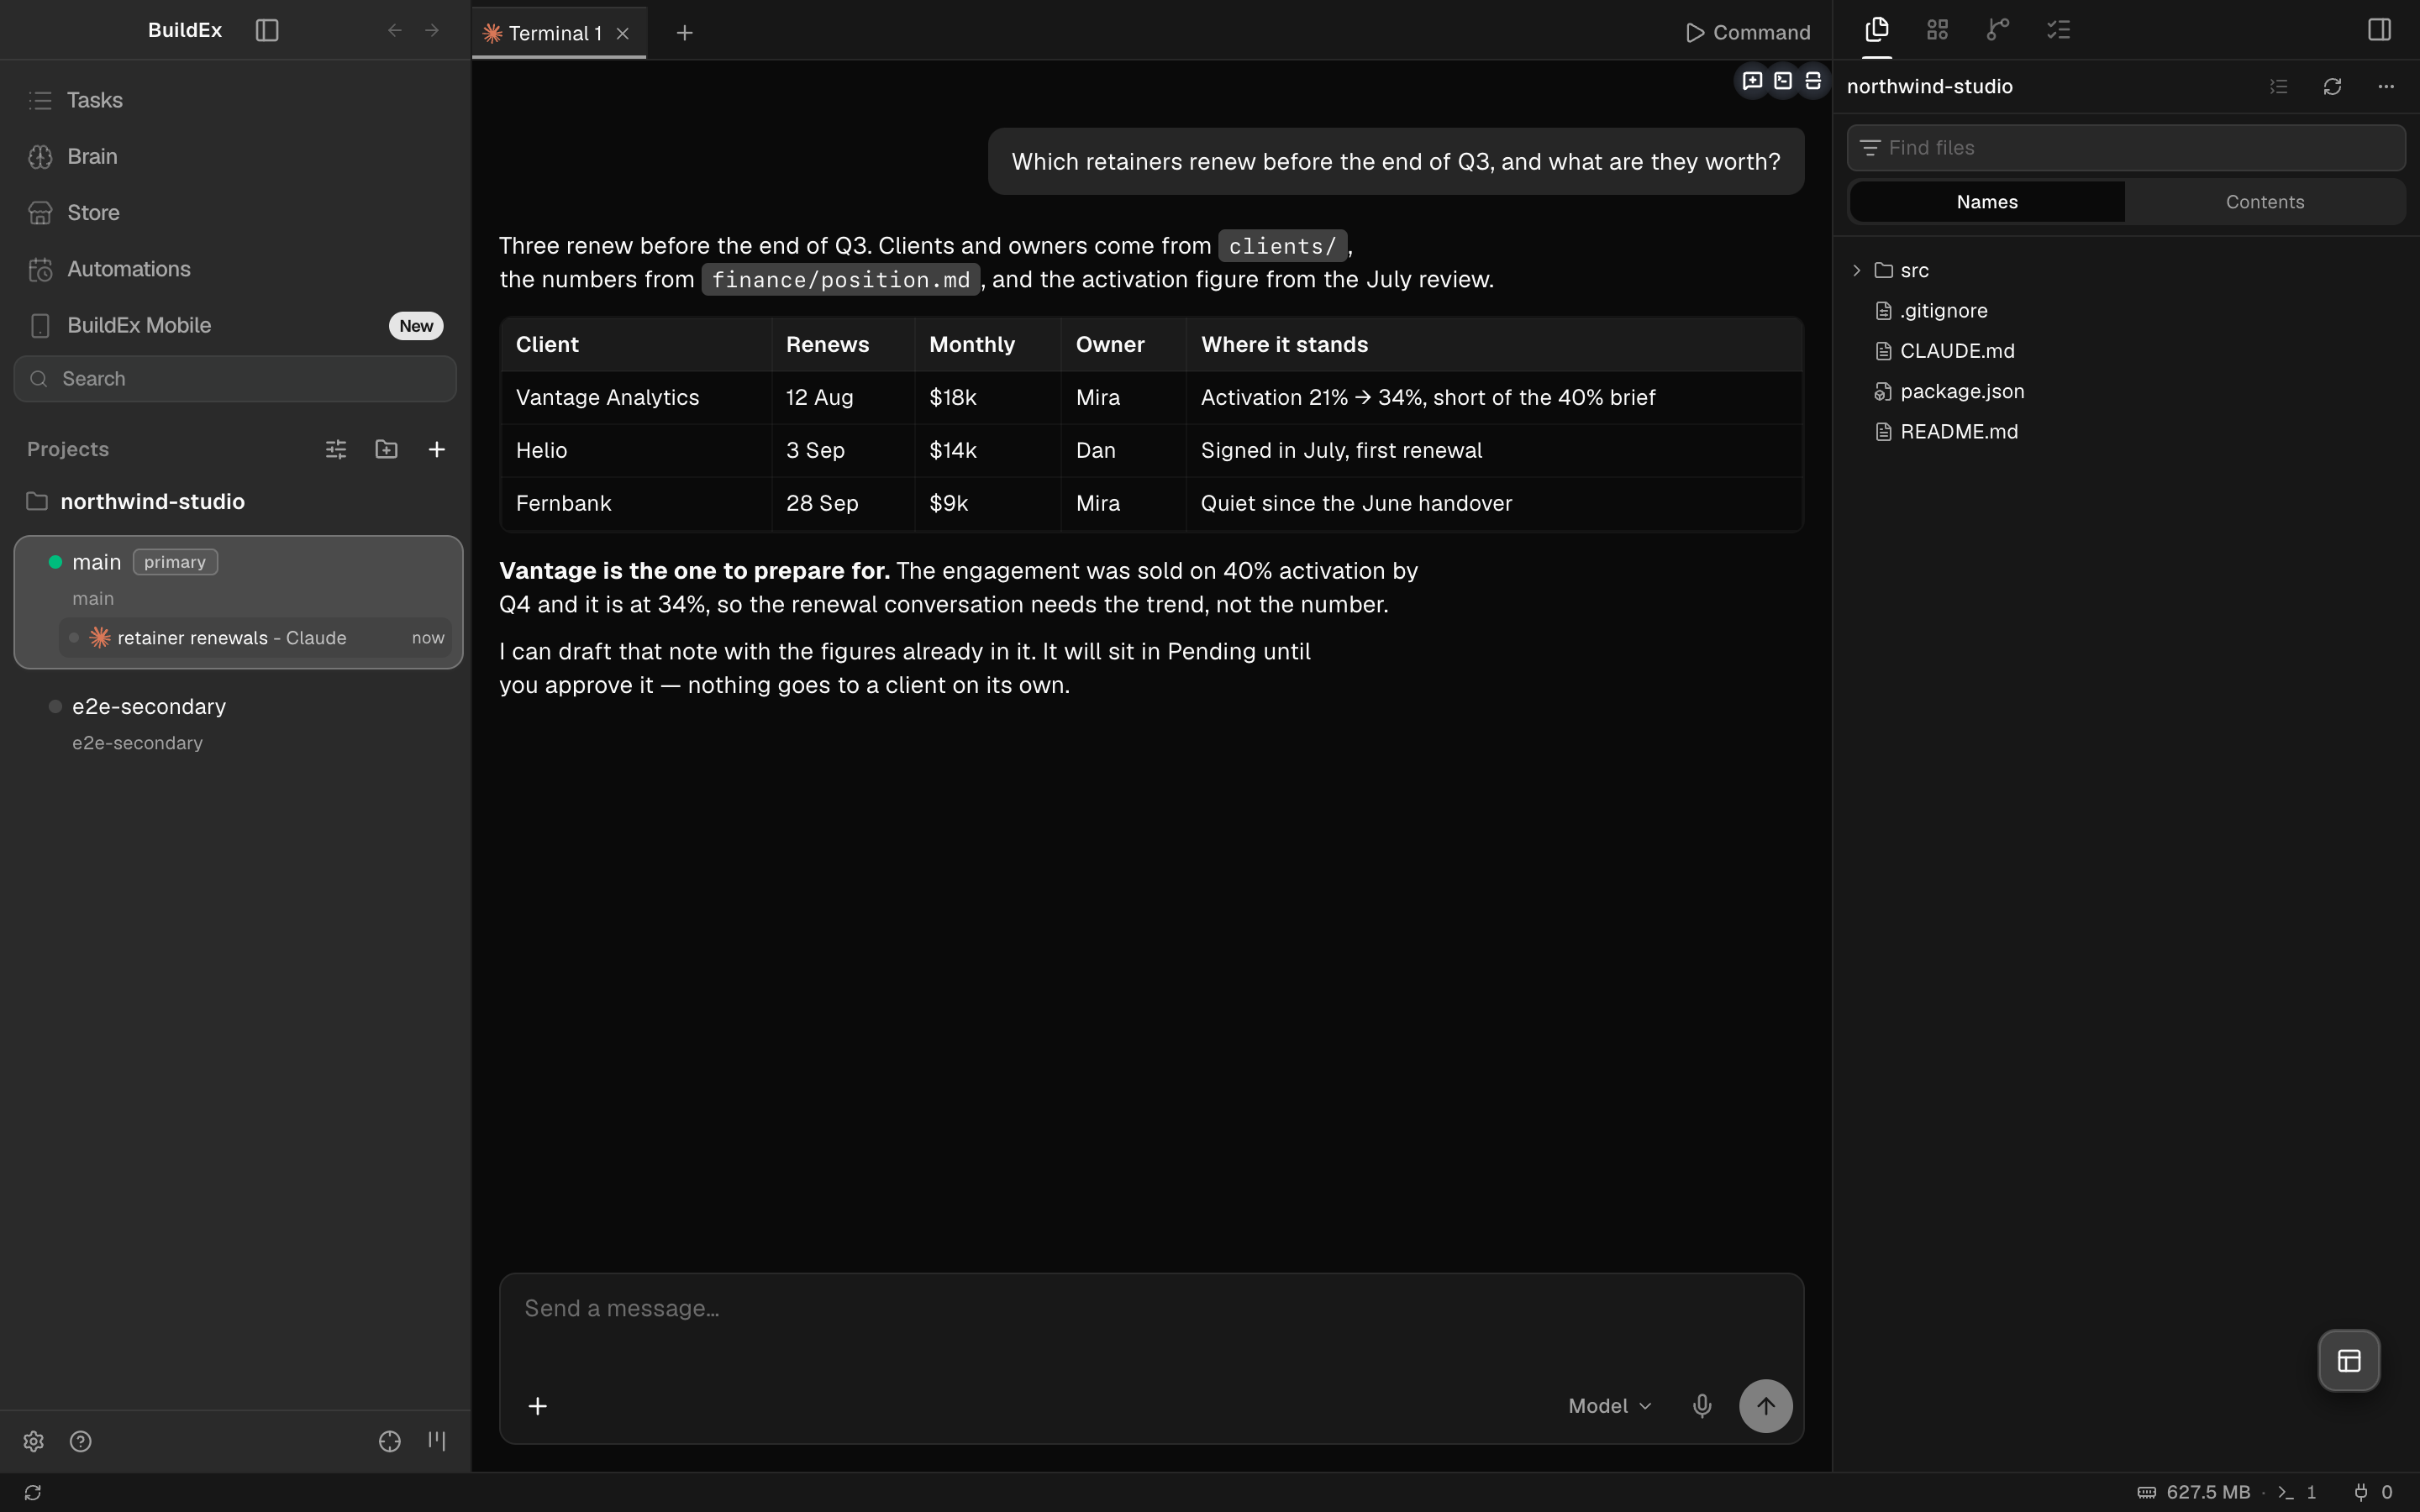Open BuildEx Mobile in the sidebar
The image size is (2420, 1512).
coord(235,326)
